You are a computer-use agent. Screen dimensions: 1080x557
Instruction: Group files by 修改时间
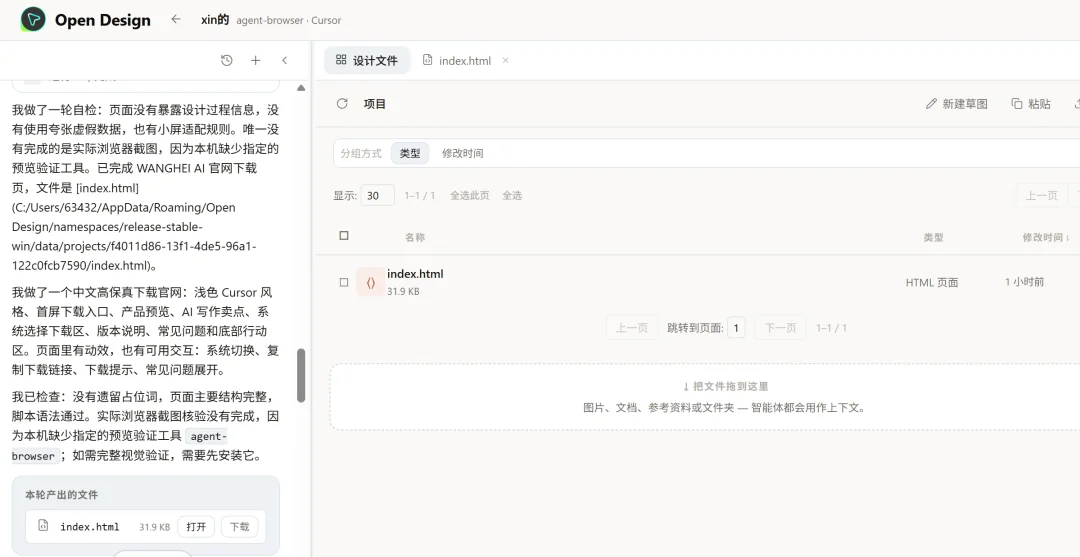pyautogui.click(x=462, y=154)
